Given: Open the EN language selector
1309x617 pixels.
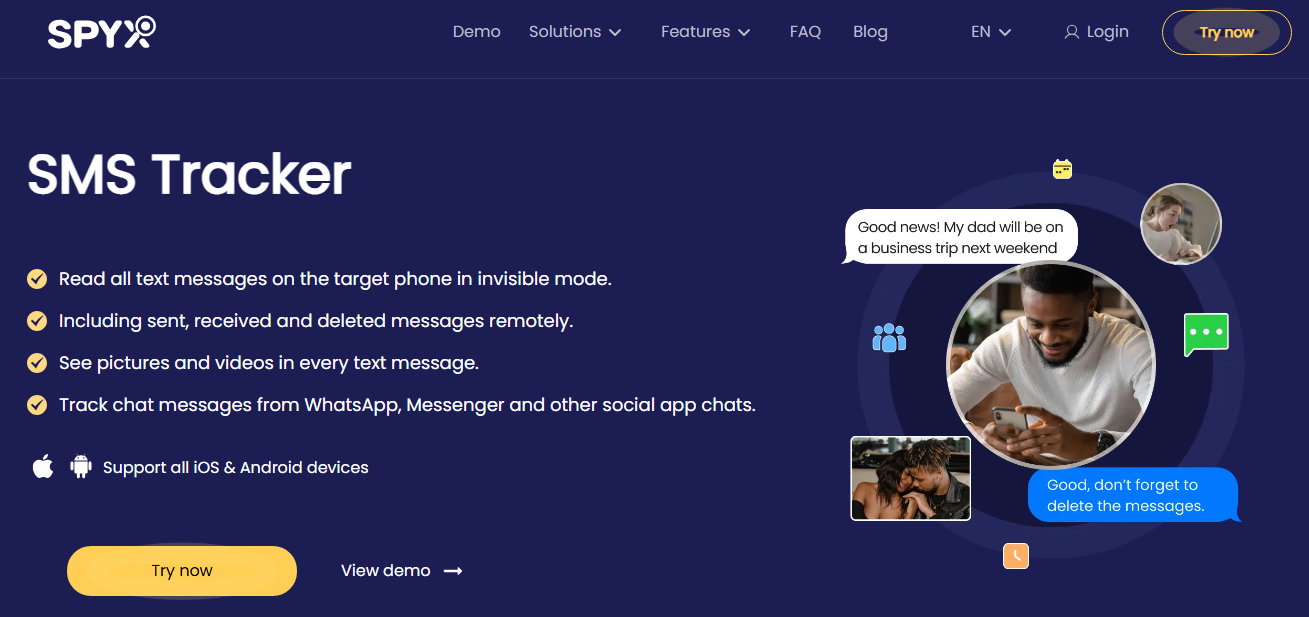Looking at the screenshot, I should coord(991,32).
